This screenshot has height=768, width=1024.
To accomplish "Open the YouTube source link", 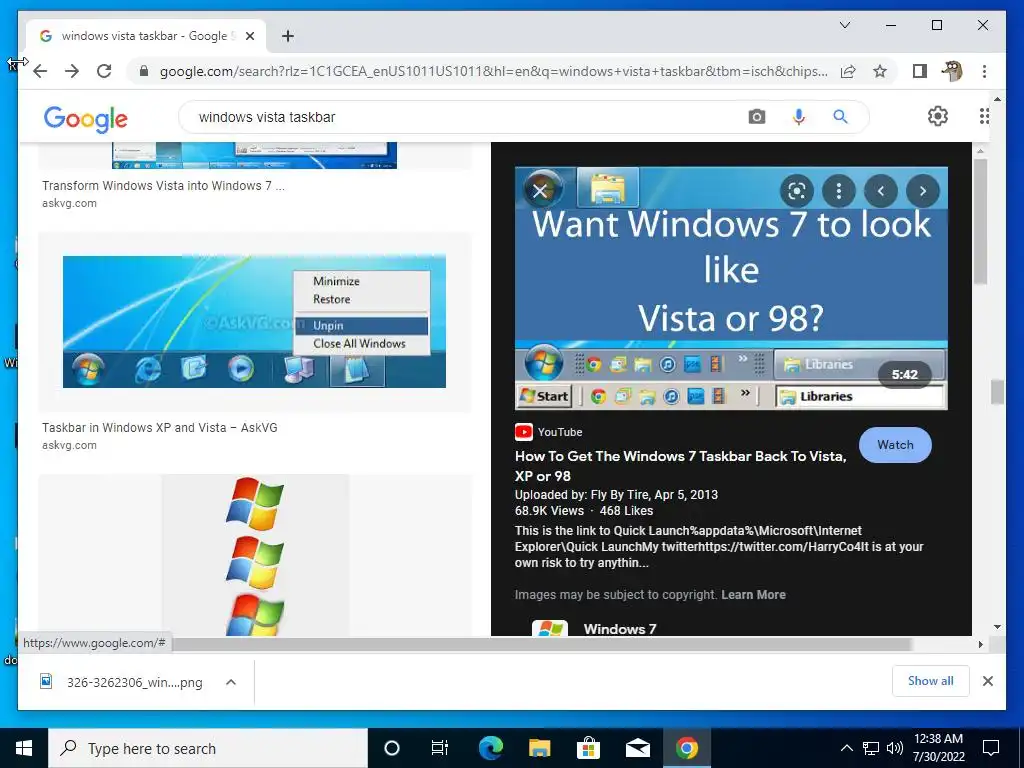I will coord(549,432).
